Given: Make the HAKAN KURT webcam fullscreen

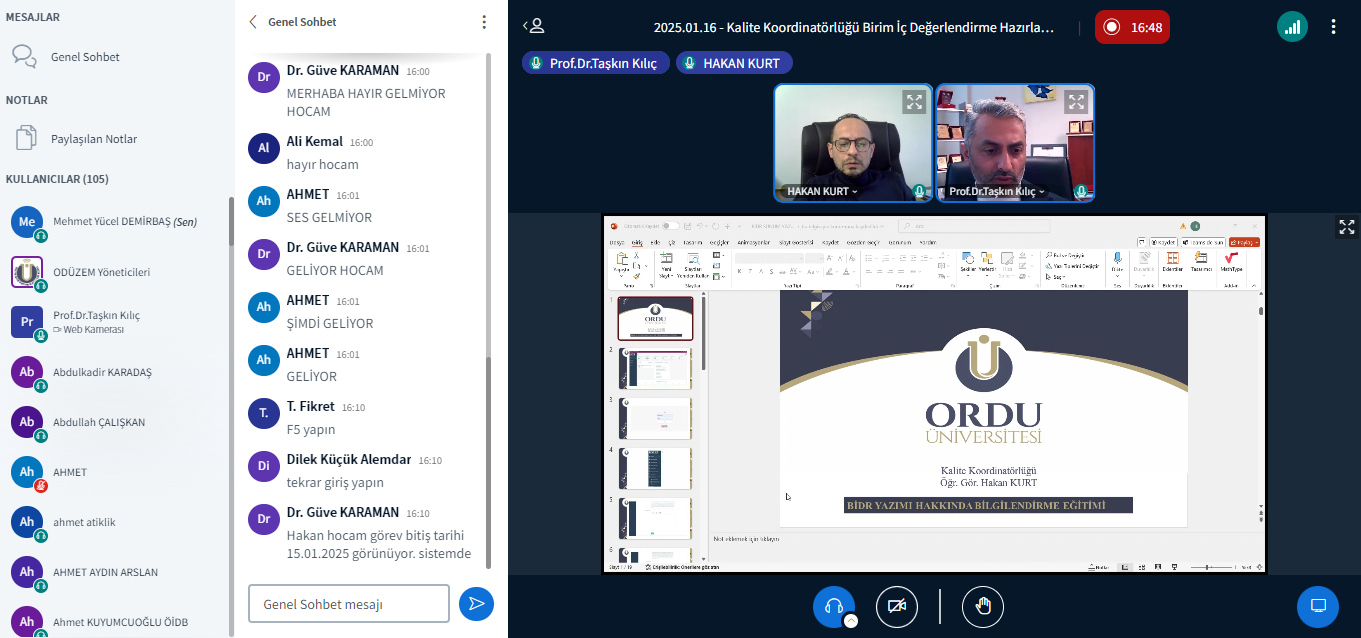Looking at the screenshot, I should (914, 102).
